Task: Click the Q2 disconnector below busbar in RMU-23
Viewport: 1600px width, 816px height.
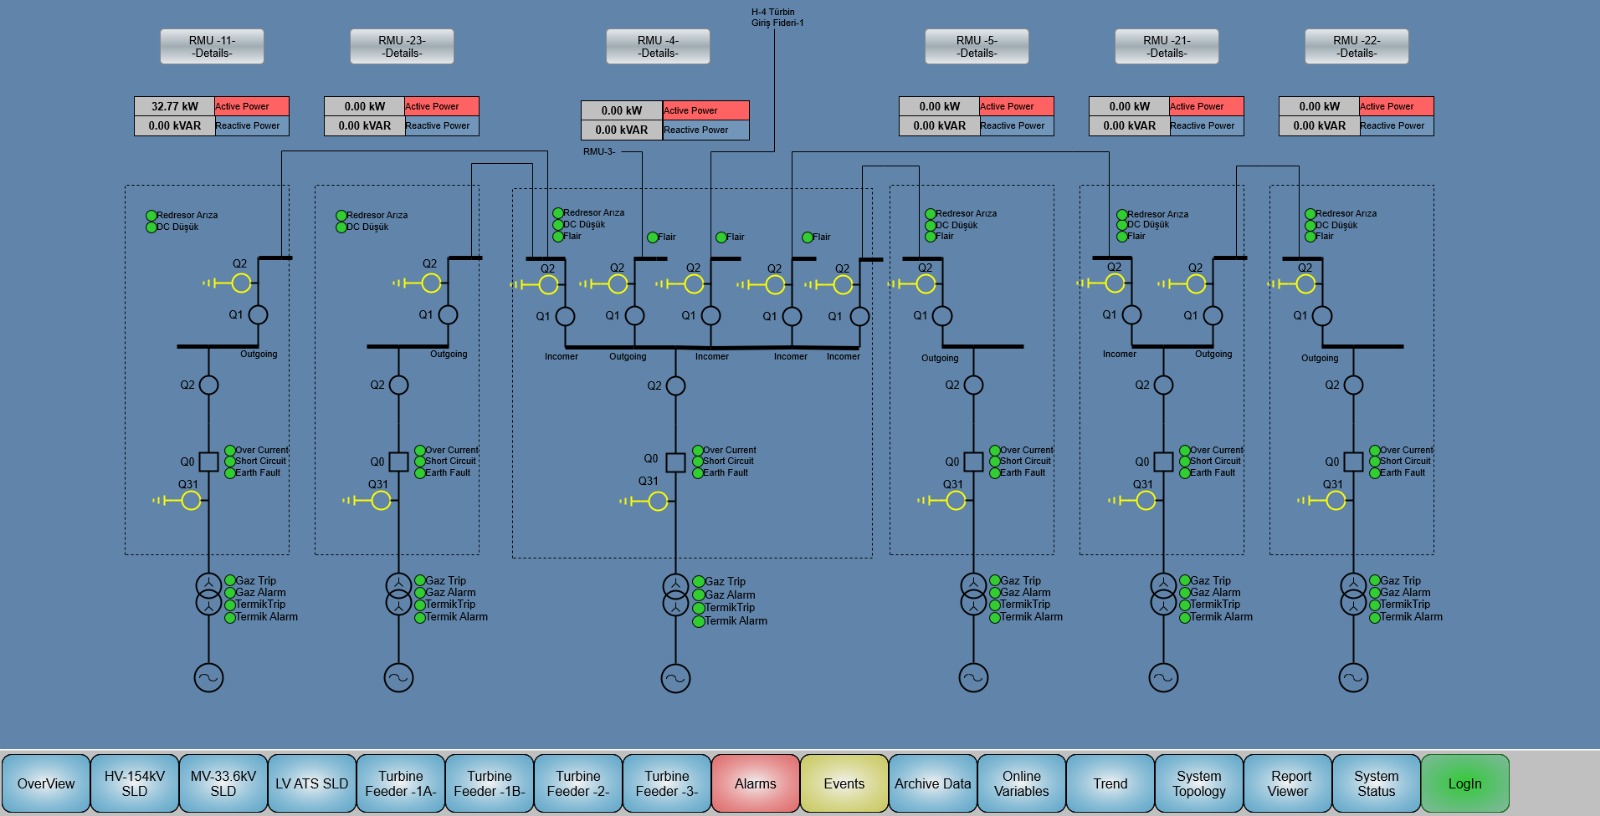Action: tap(398, 385)
